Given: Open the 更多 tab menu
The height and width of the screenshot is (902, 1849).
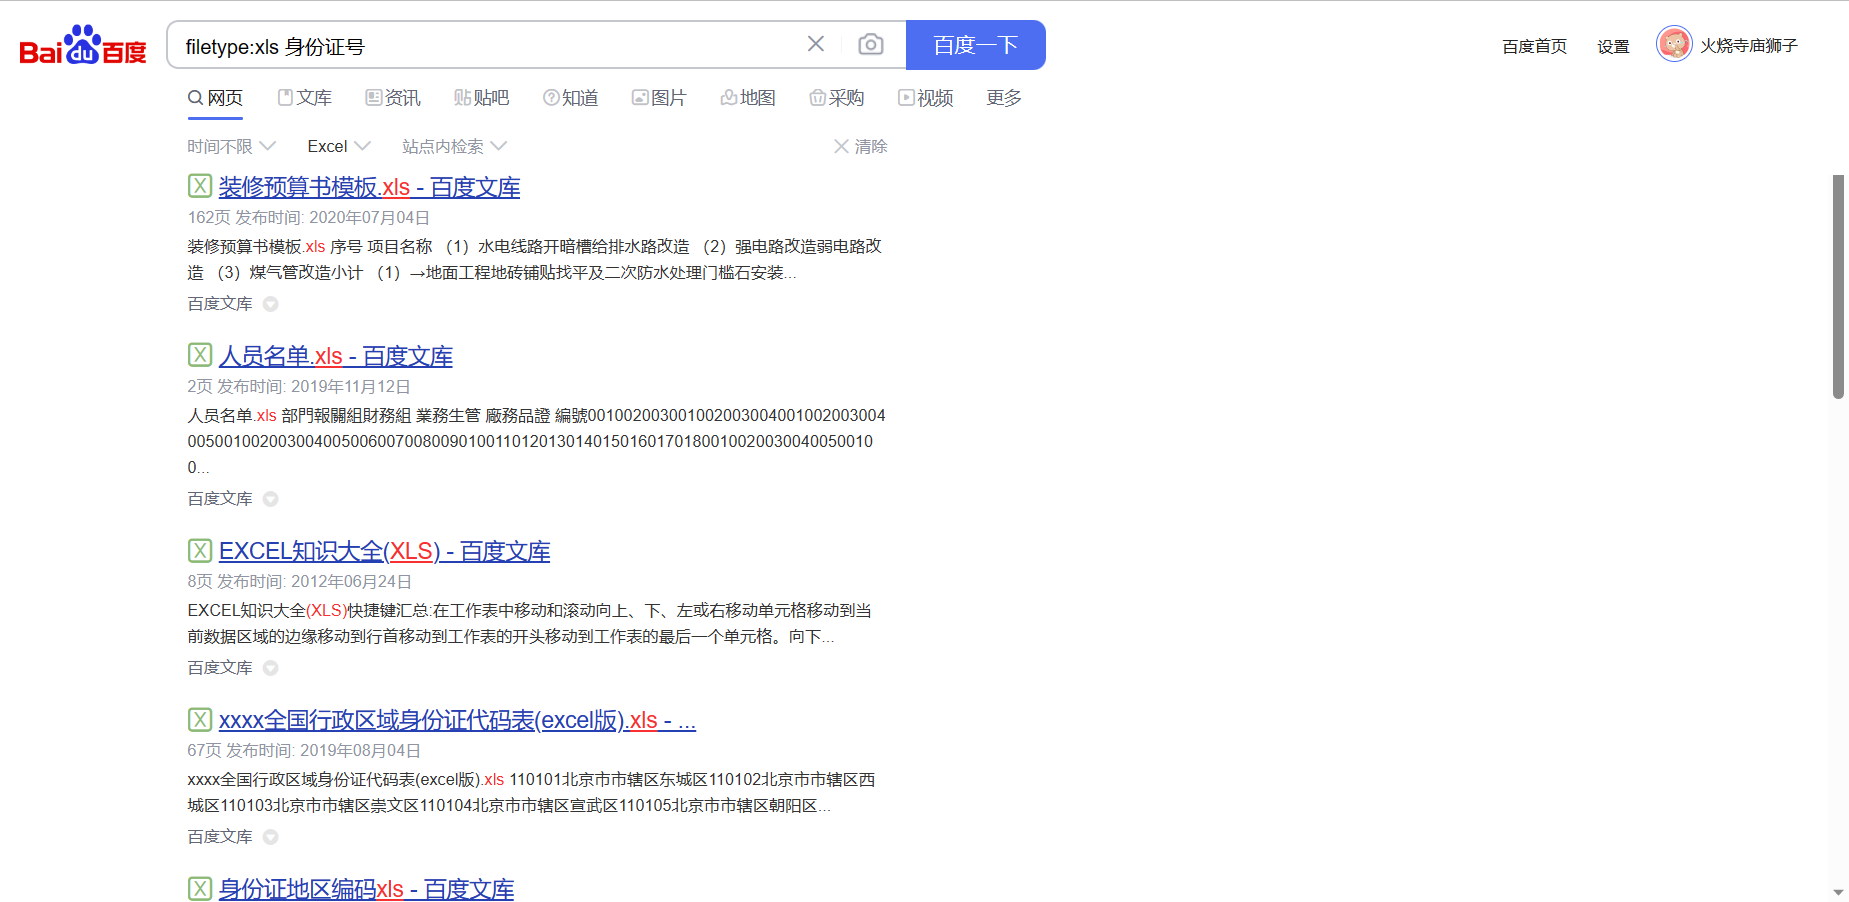Looking at the screenshot, I should click(x=1004, y=98).
